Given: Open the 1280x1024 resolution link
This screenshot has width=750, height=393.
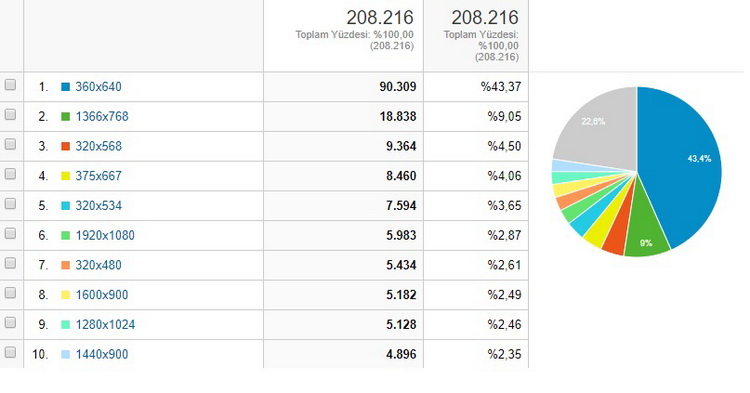Looking at the screenshot, I should coord(105,325).
